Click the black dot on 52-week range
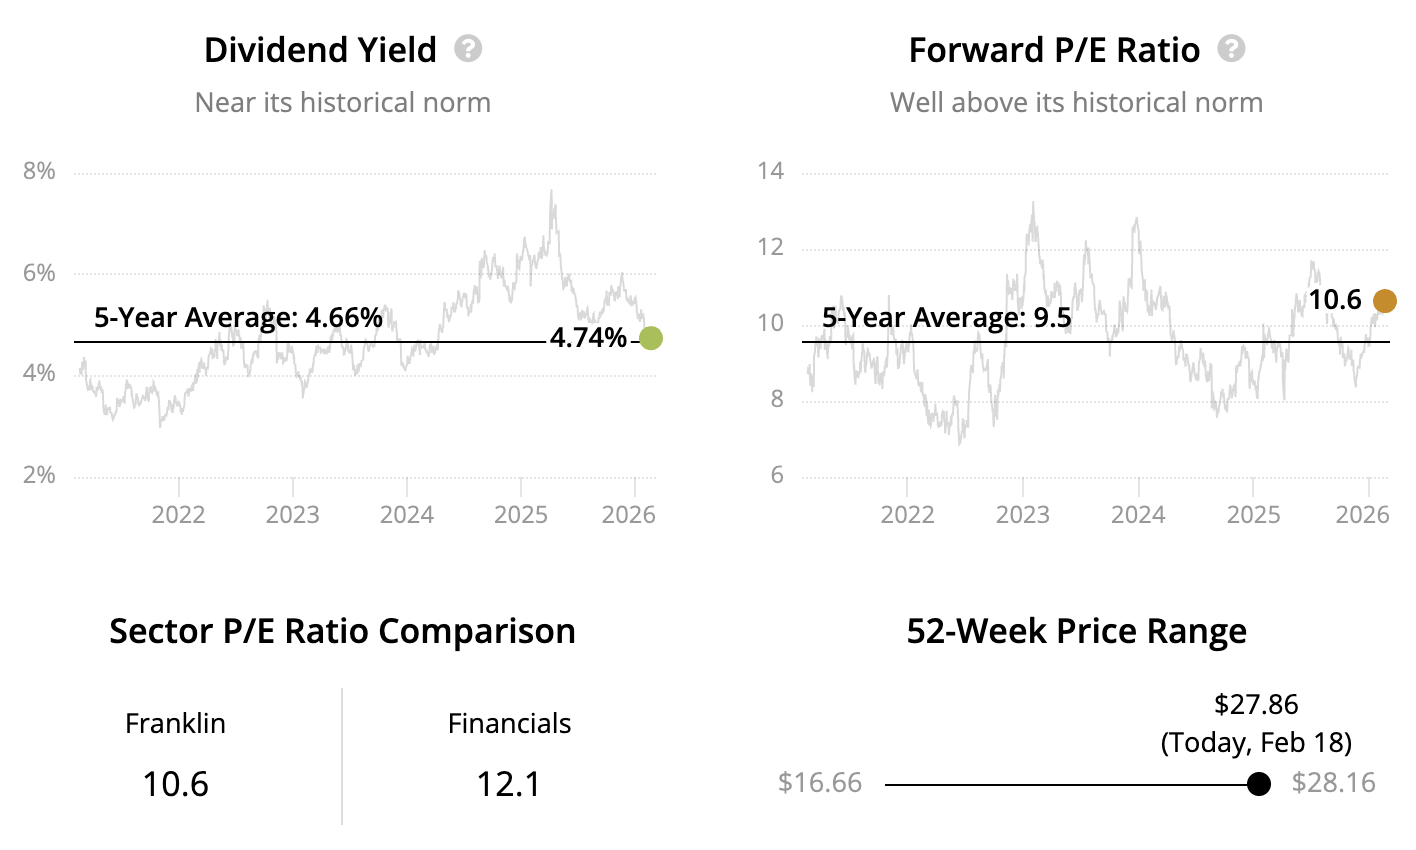 1259,784
